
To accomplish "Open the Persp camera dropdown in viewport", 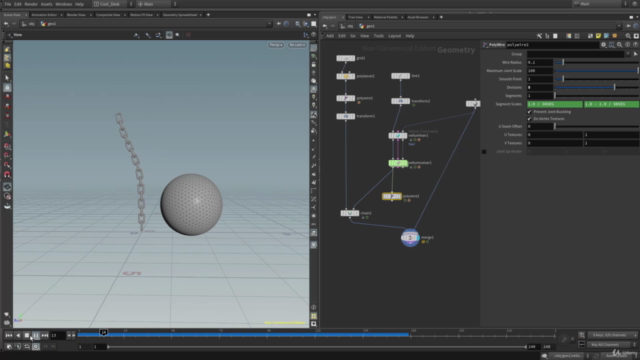I will pyautogui.click(x=276, y=45).
